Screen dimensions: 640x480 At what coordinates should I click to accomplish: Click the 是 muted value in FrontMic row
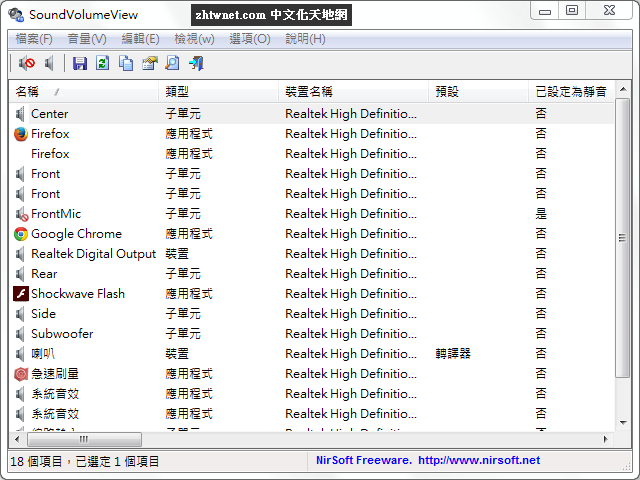point(541,214)
